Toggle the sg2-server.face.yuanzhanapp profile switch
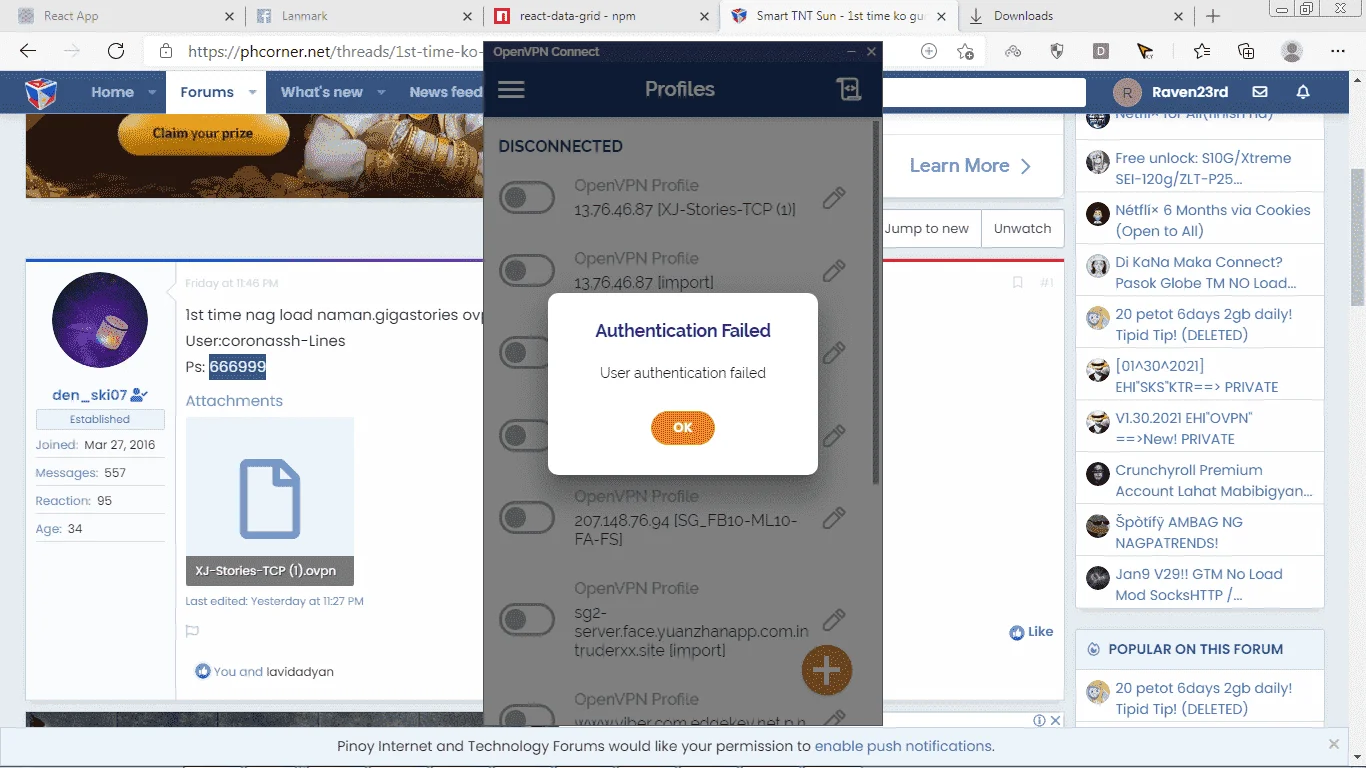 click(x=527, y=620)
